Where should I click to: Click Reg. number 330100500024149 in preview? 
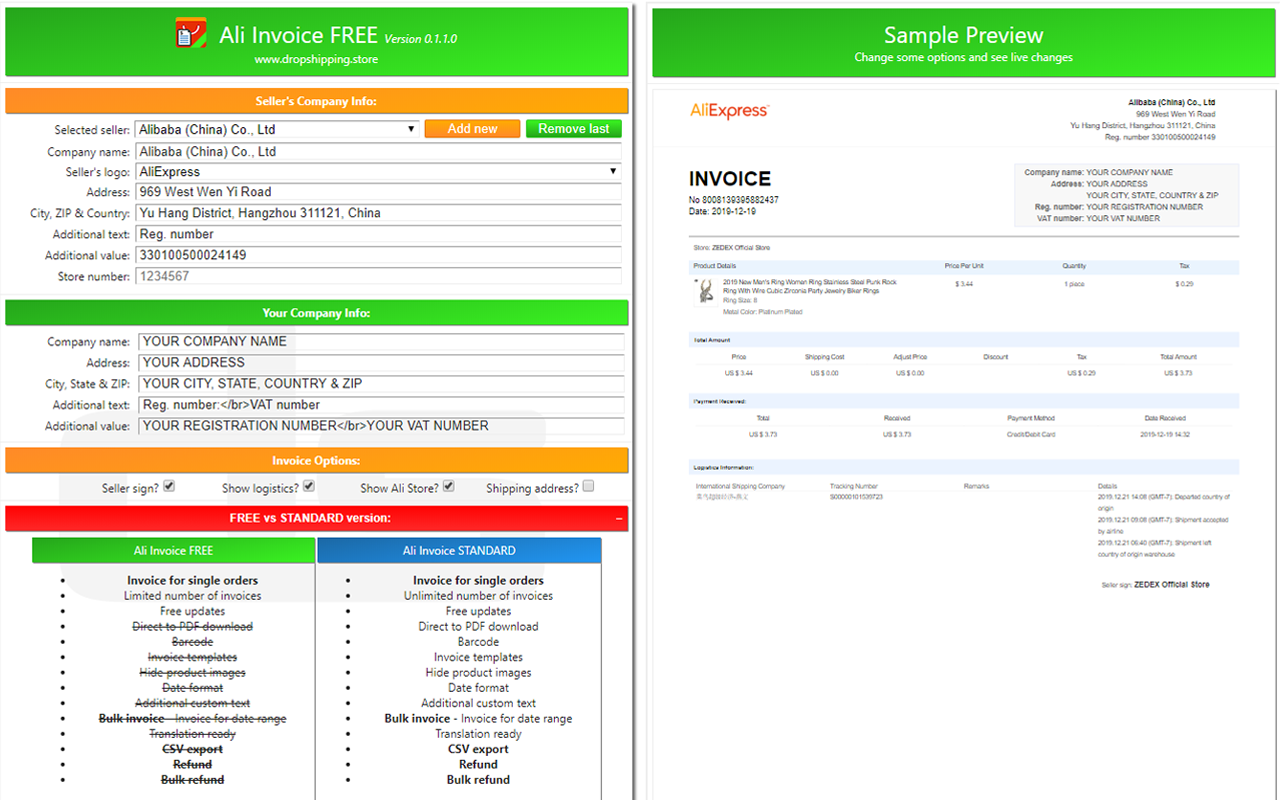(x=1160, y=137)
